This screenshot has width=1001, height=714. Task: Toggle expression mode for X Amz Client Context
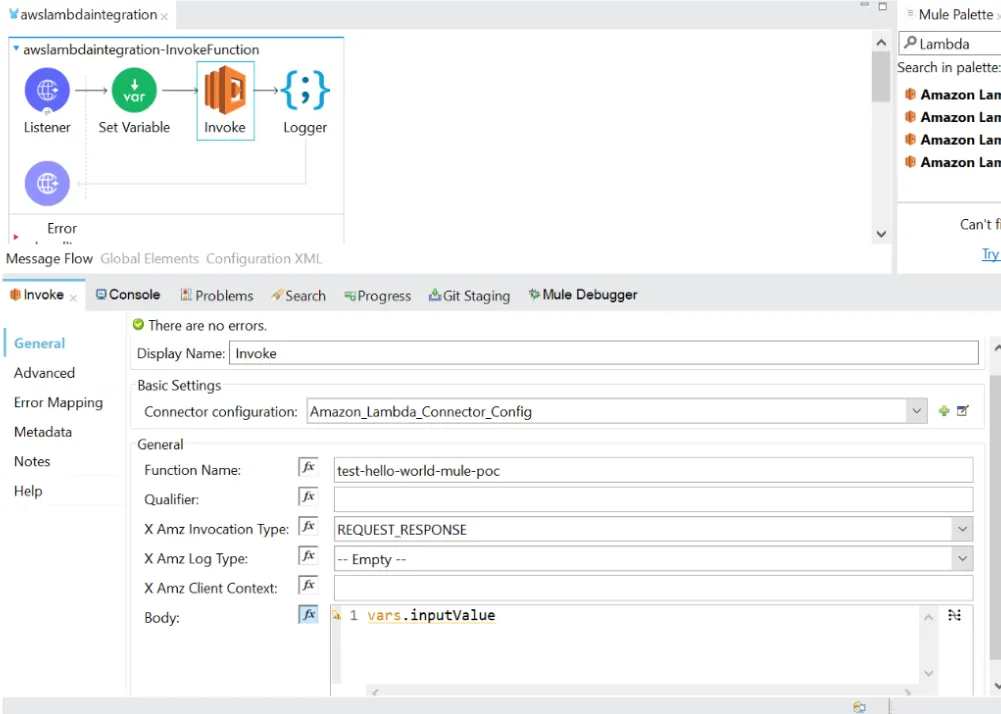[308, 584]
